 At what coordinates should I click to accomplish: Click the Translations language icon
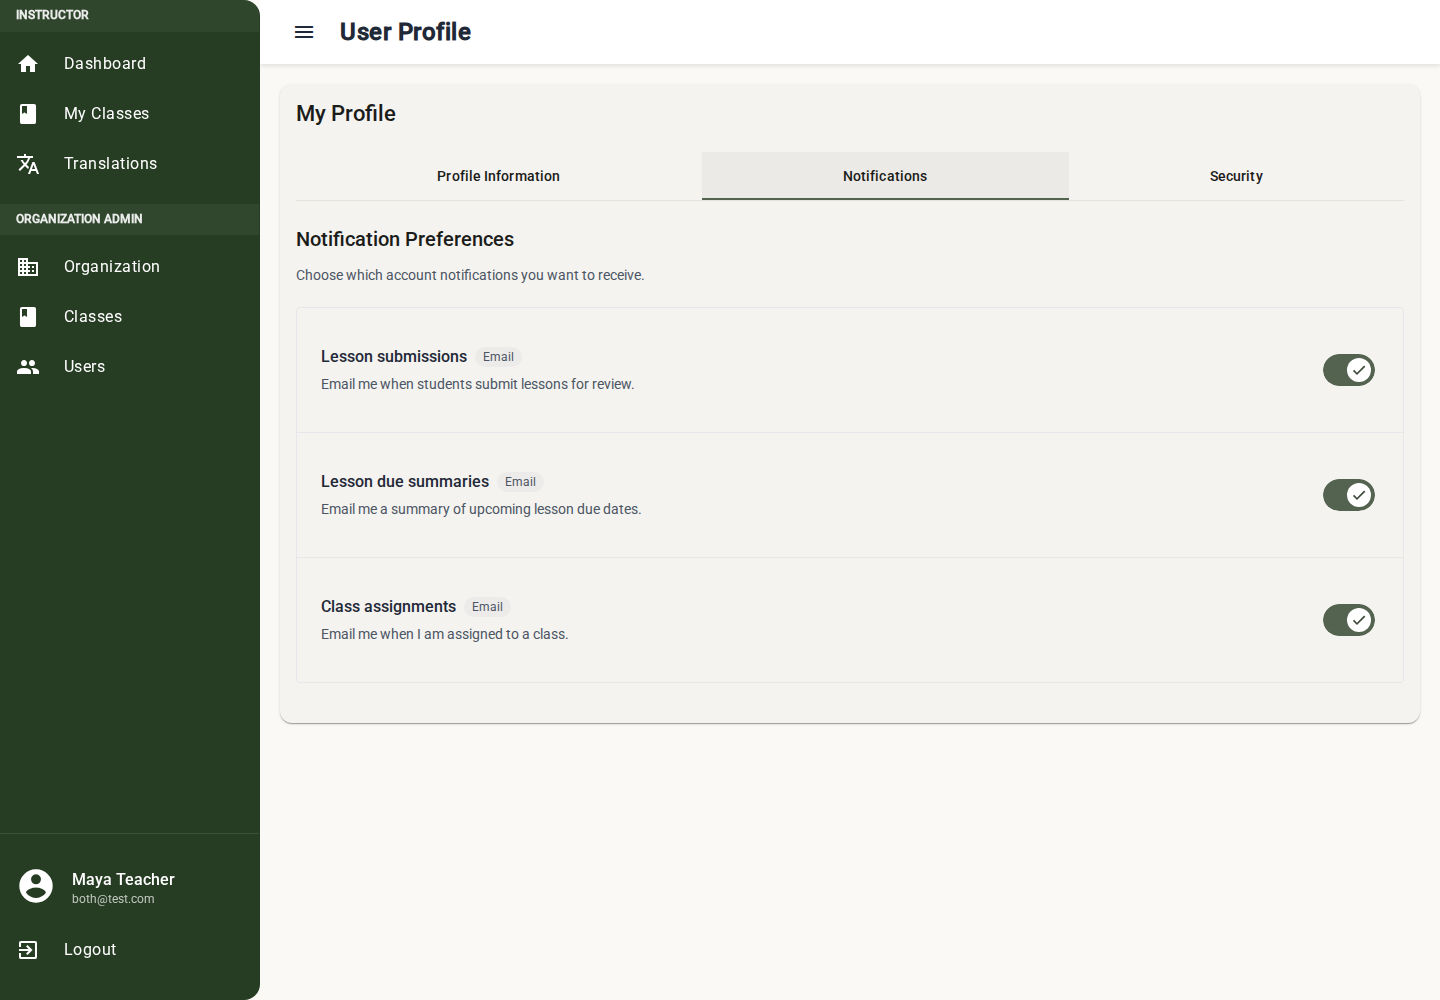click(28, 164)
